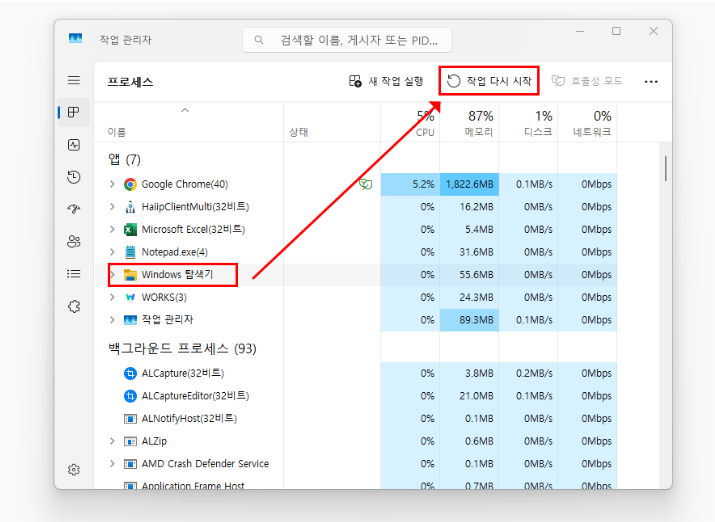Open the Details list icon in sidebar
The width and height of the screenshot is (715, 522).
coord(73,273)
